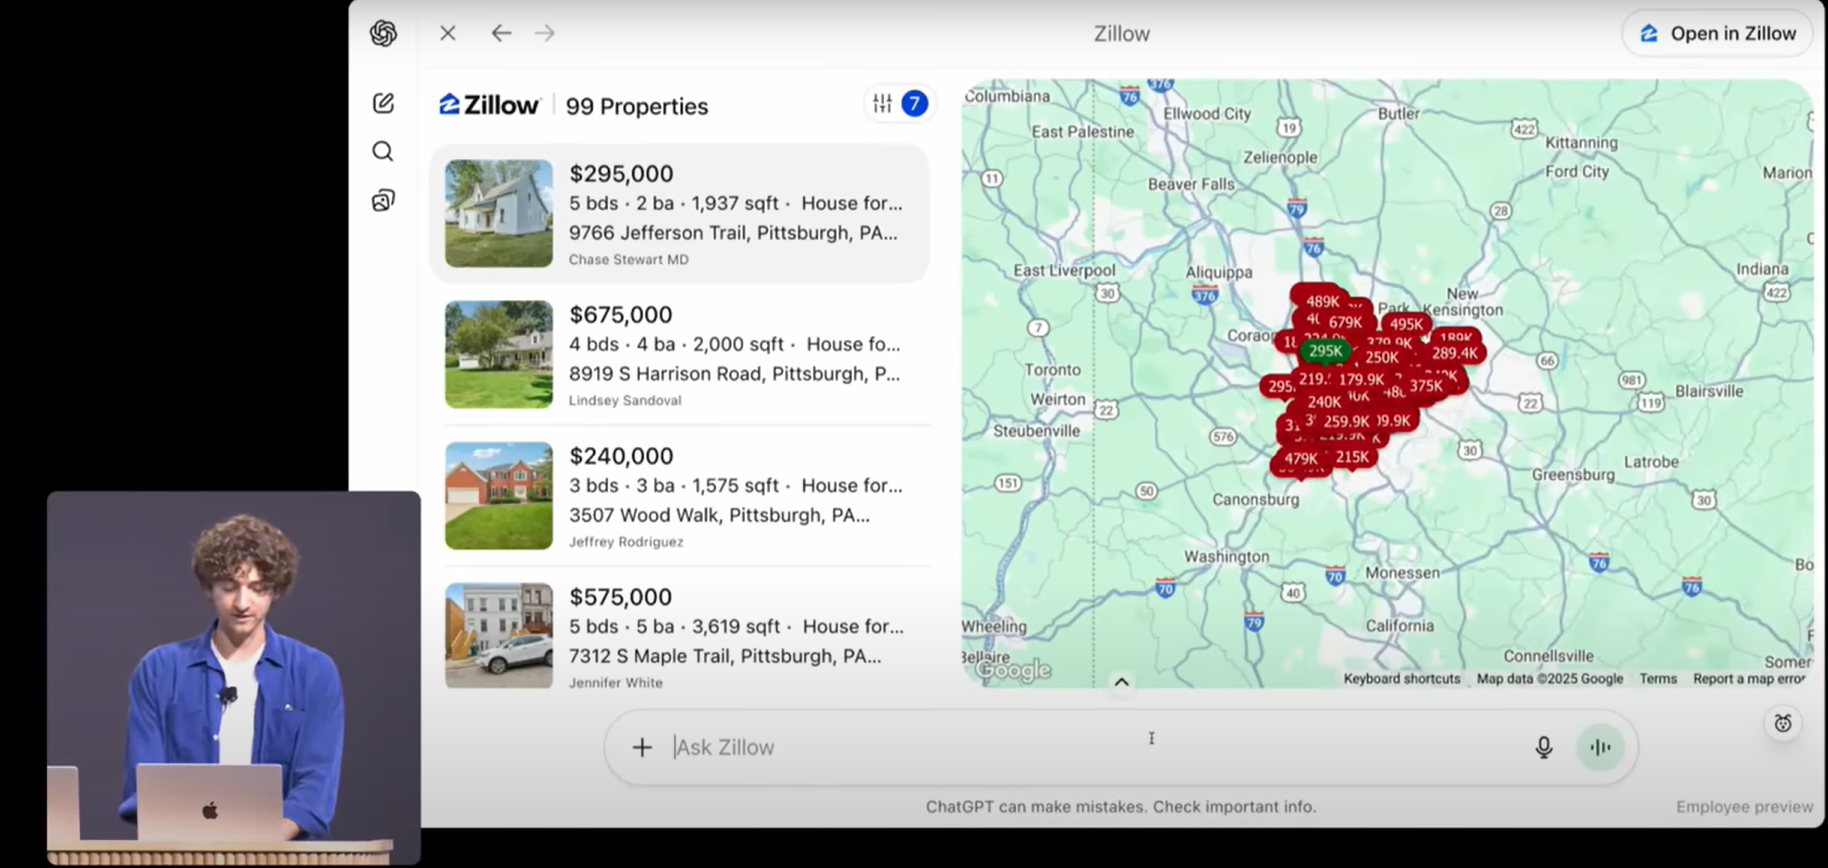This screenshot has width=1828, height=868.
Task: Select the 375K map marker
Action: pyautogui.click(x=1426, y=386)
